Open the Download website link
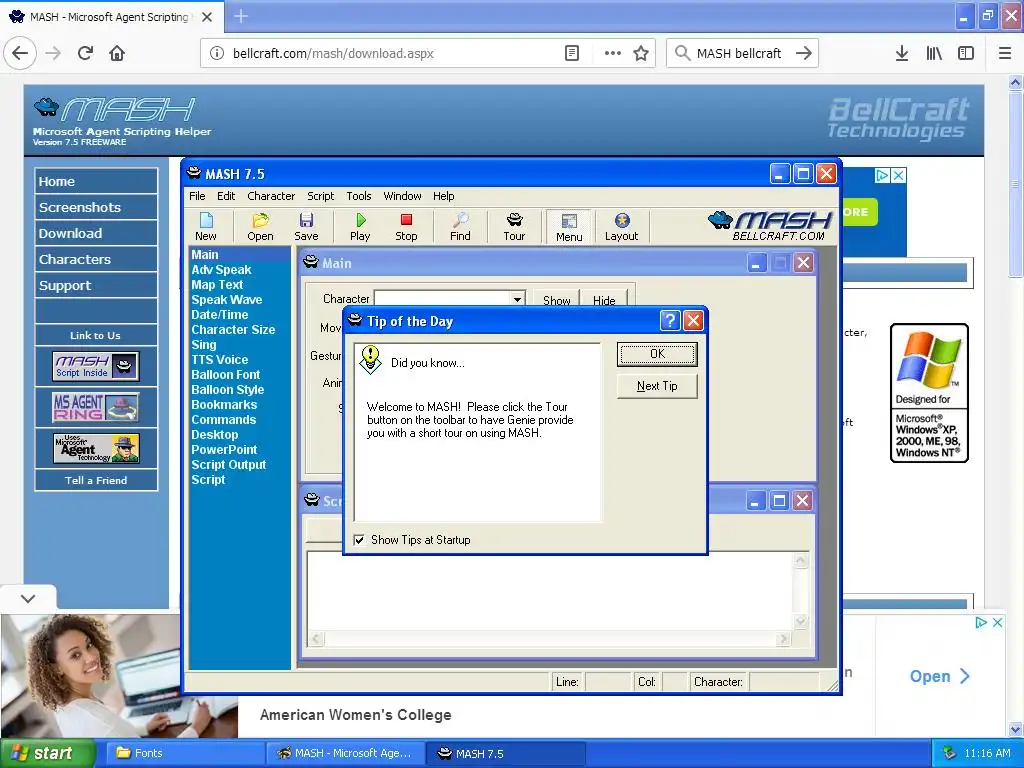The image size is (1024, 768). tap(96, 233)
